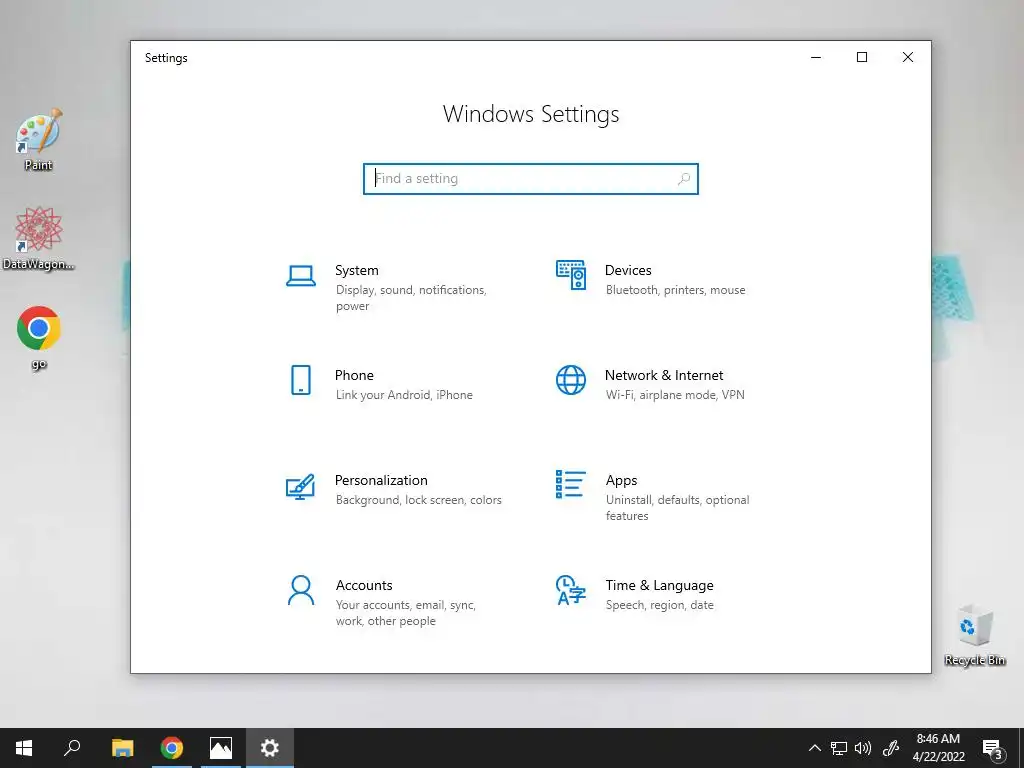
Task: Open the Apps list icon
Action: [571, 485]
